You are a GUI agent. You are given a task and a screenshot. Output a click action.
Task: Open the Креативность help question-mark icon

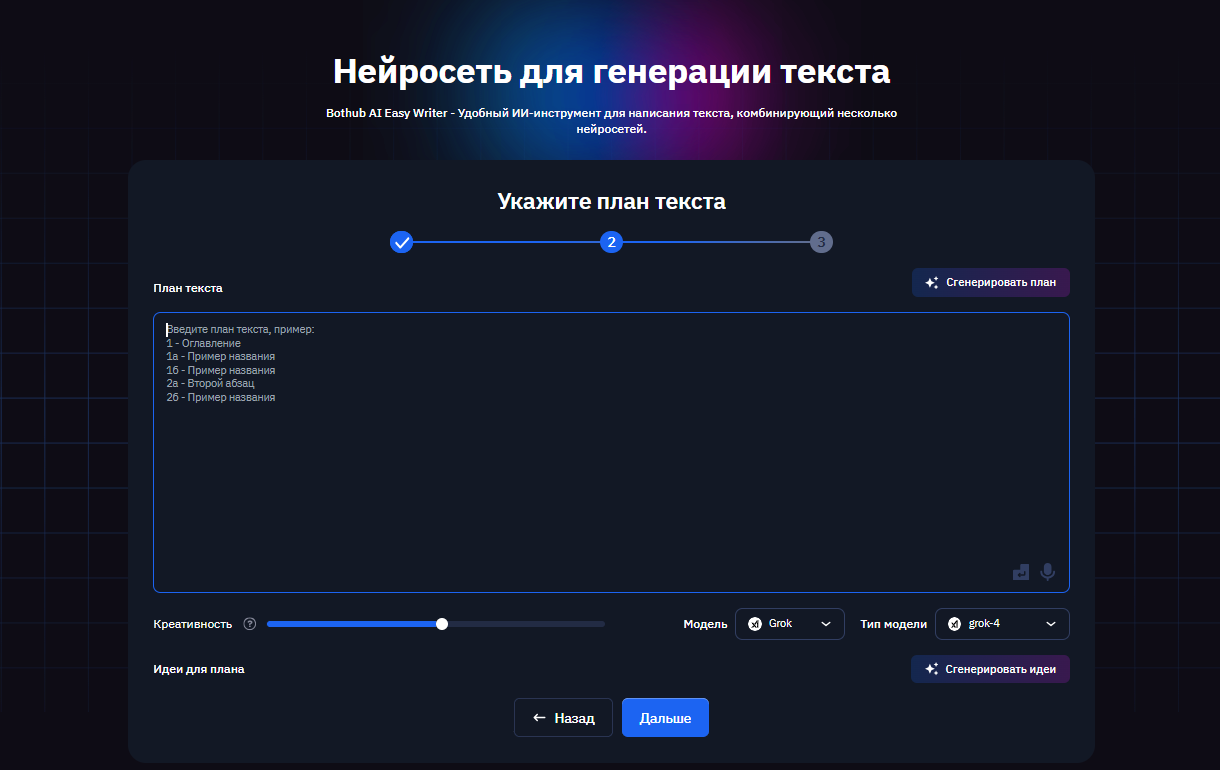pos(249,623)
